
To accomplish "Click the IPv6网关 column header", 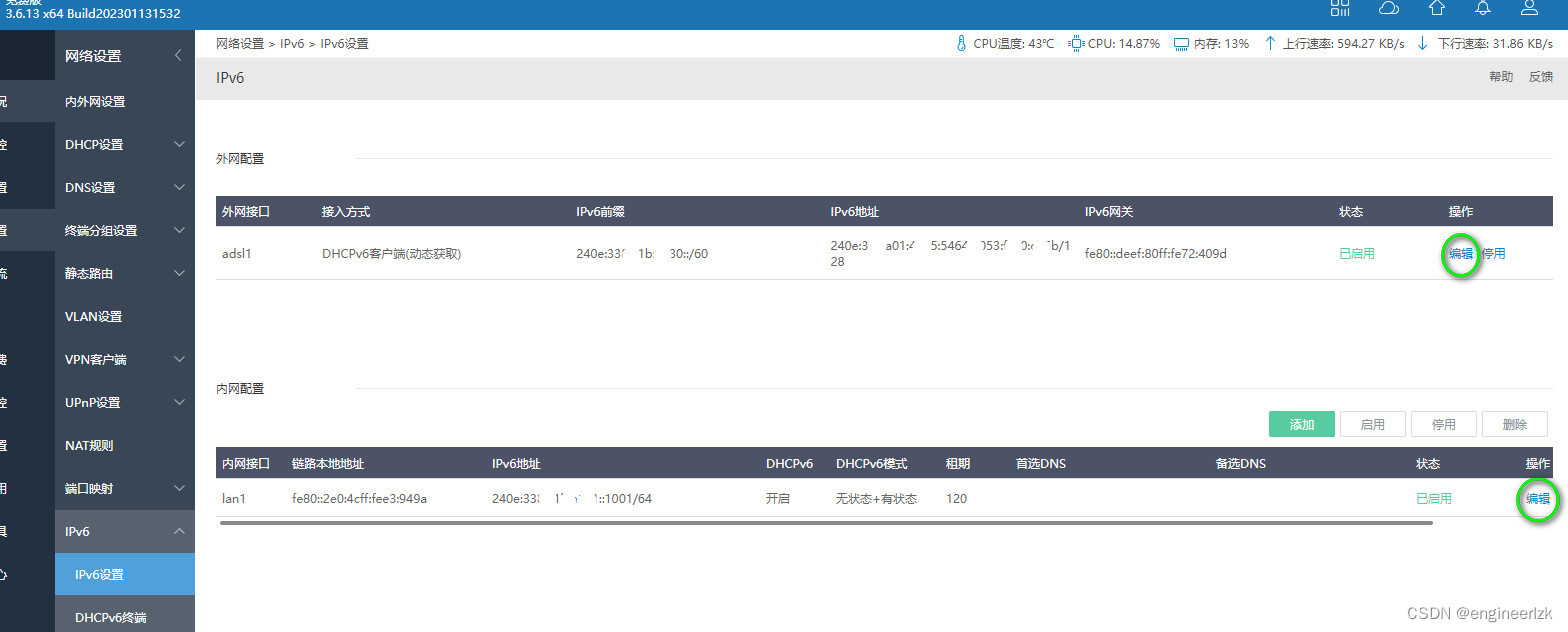I will [x=1109, y=212].
